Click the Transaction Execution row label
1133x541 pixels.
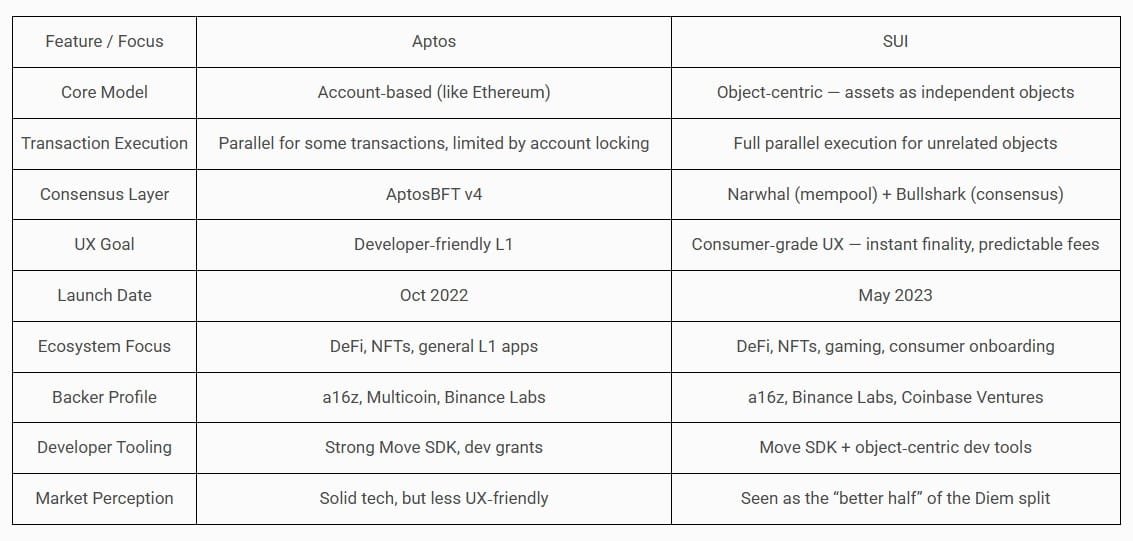pos(104,143)
